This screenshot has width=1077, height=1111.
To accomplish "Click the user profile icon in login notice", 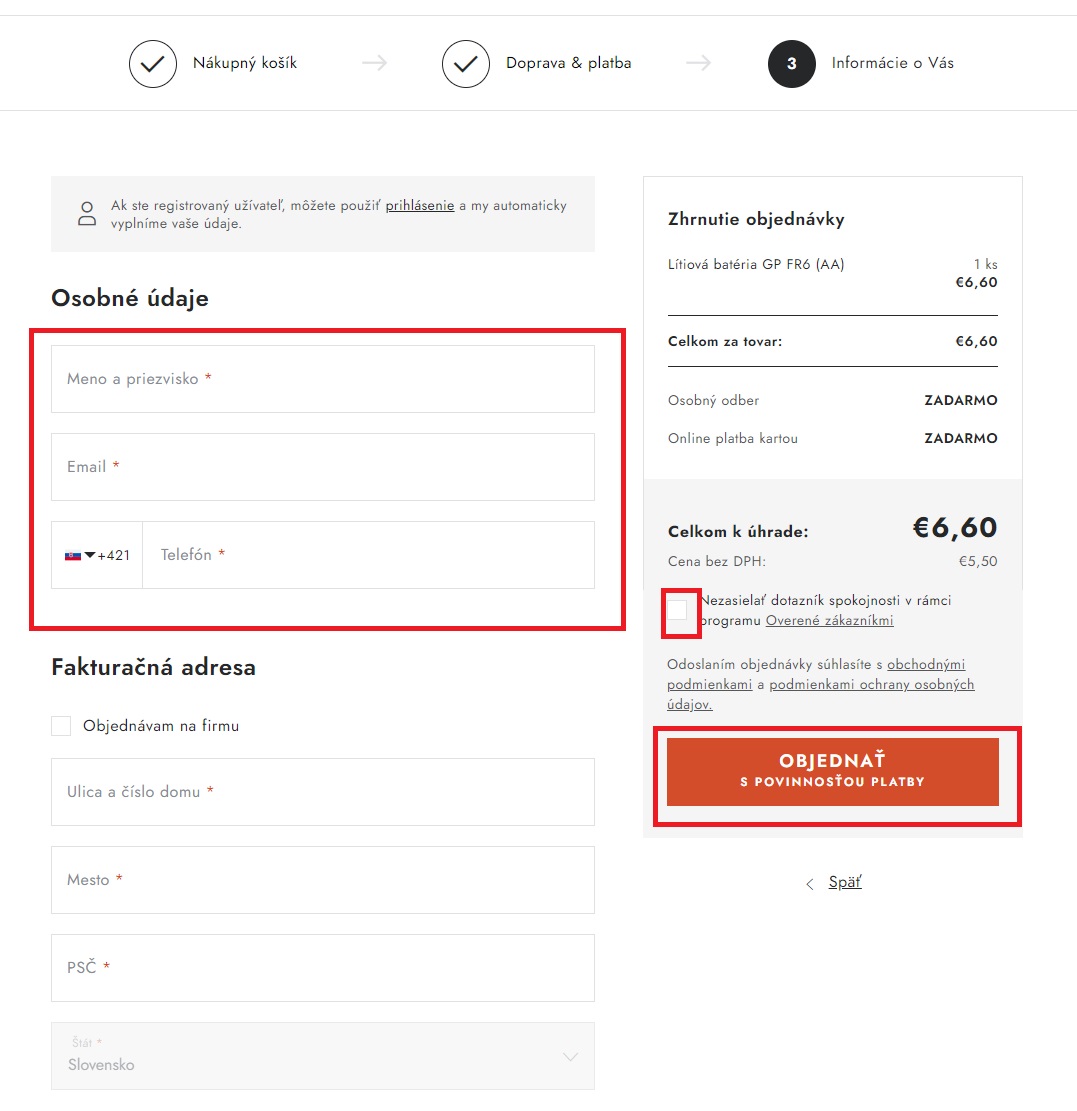I will tap(87, 214).
